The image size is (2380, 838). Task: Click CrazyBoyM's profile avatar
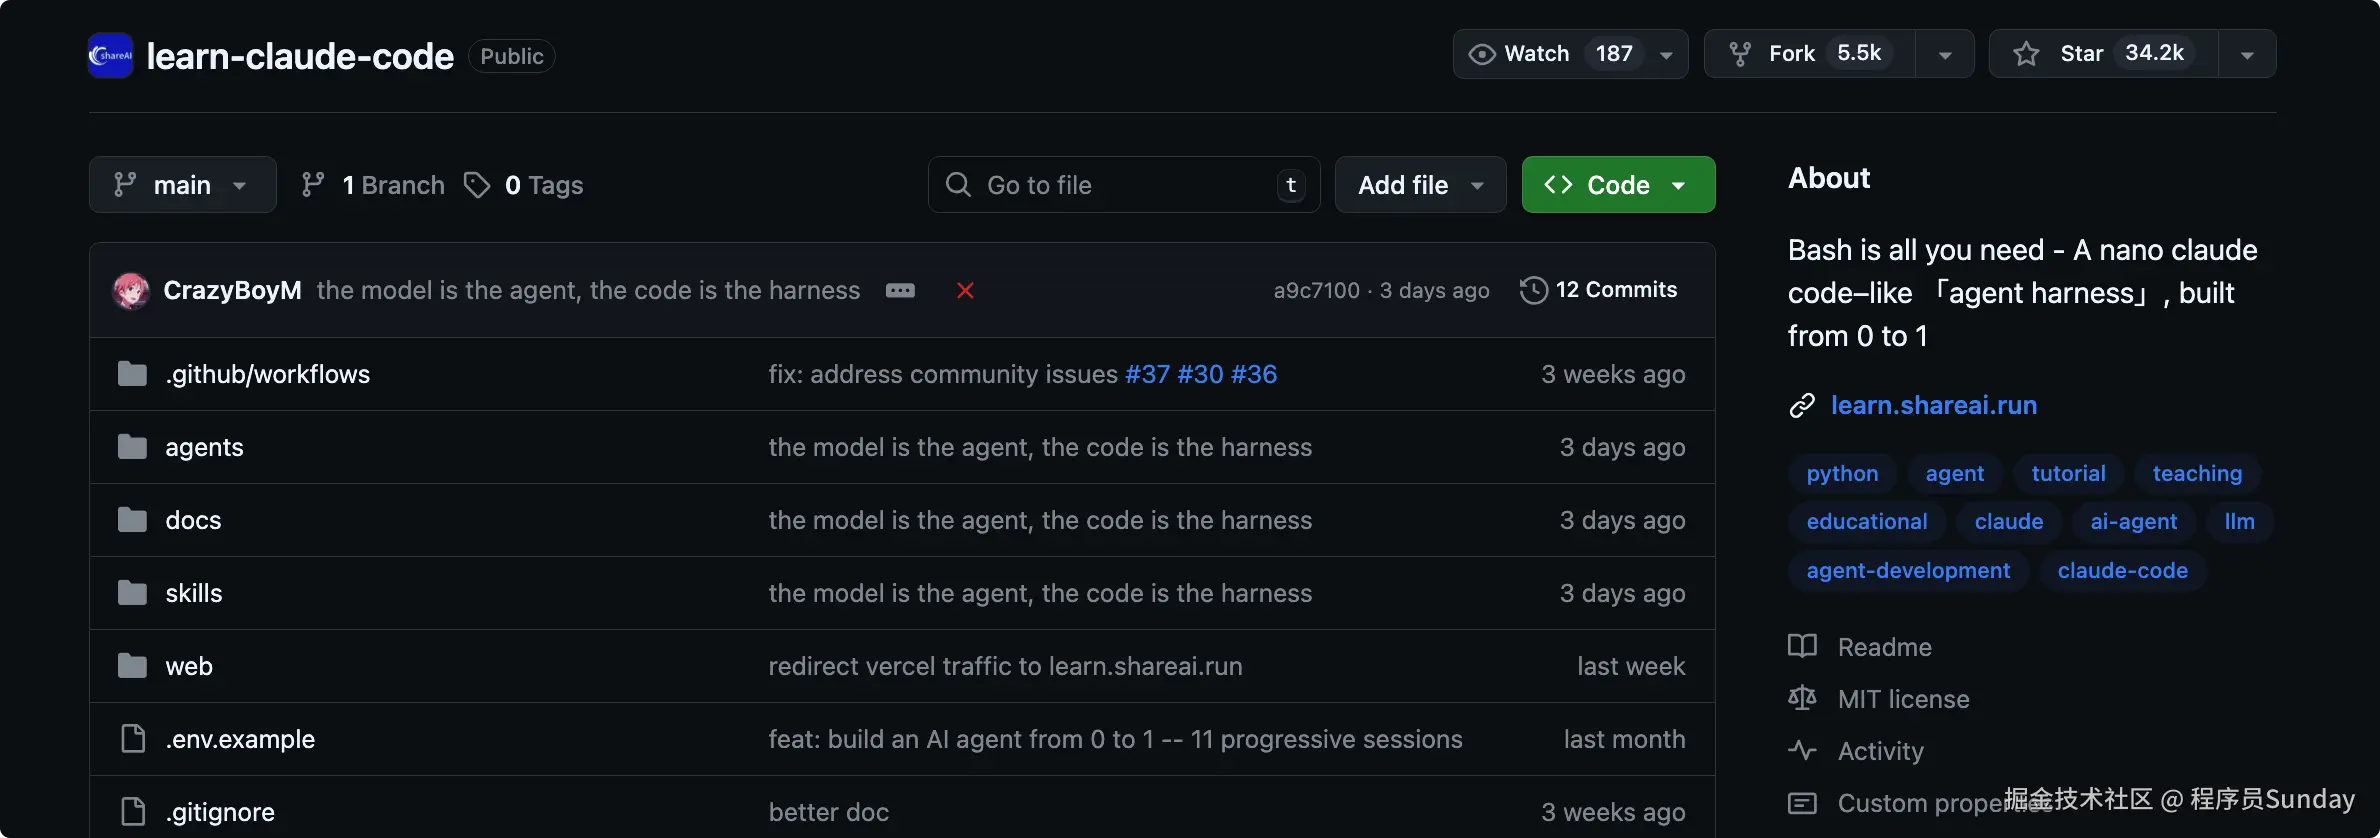[131, 291]
